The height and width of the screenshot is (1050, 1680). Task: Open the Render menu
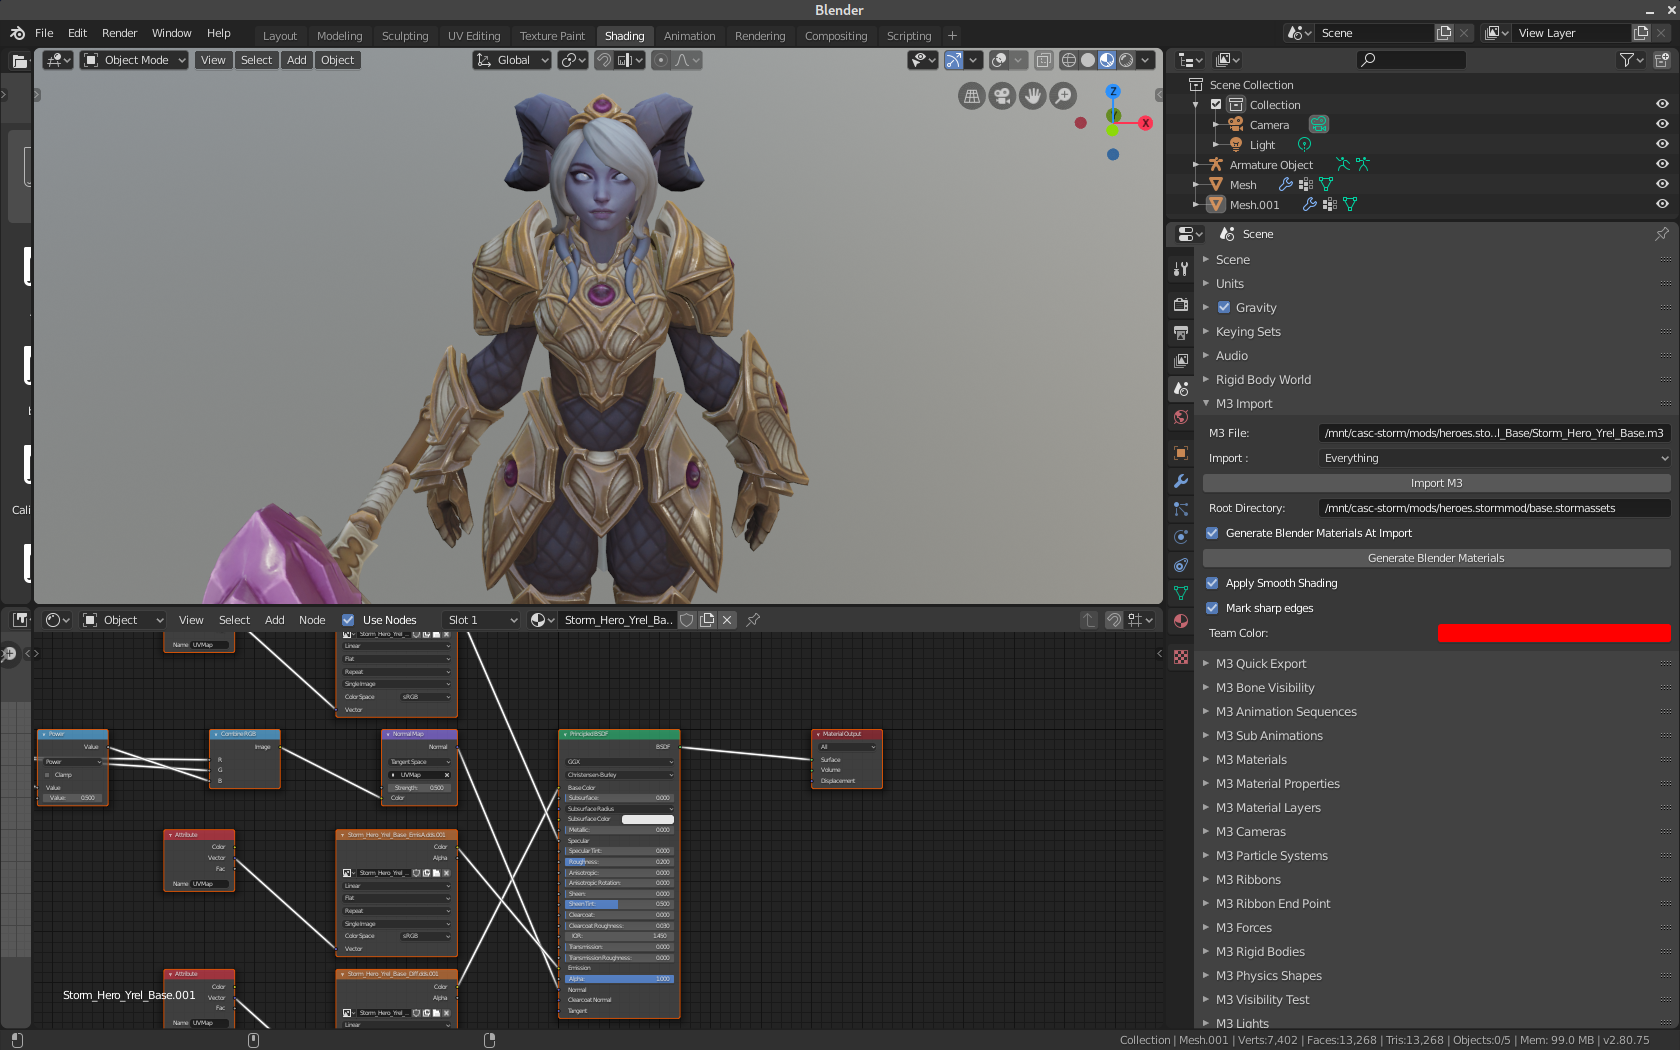click(x=119, y=33)
